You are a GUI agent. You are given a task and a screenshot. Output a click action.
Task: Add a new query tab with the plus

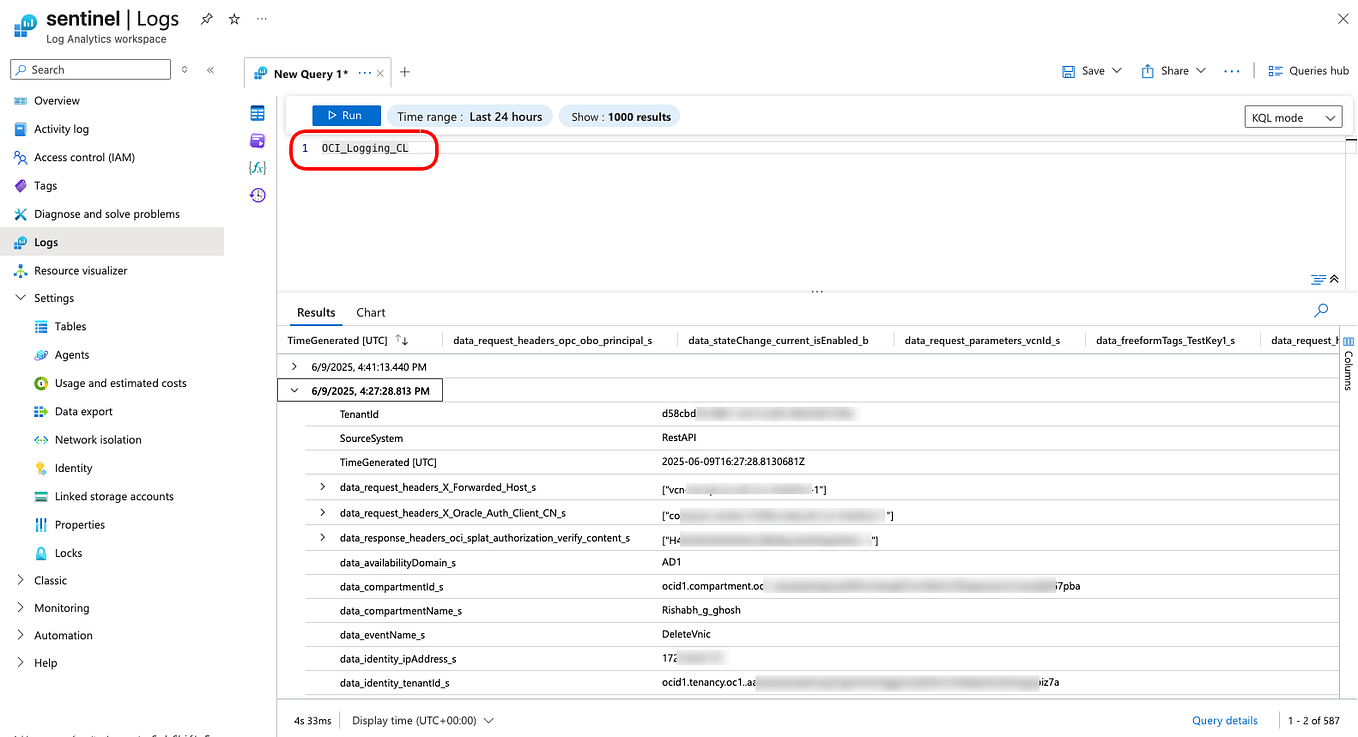(405, 72)
